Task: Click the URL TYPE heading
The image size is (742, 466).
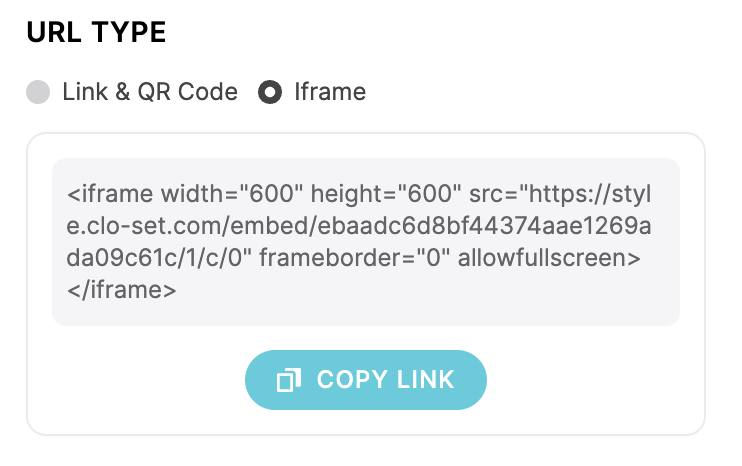Action: coord(96,32)
